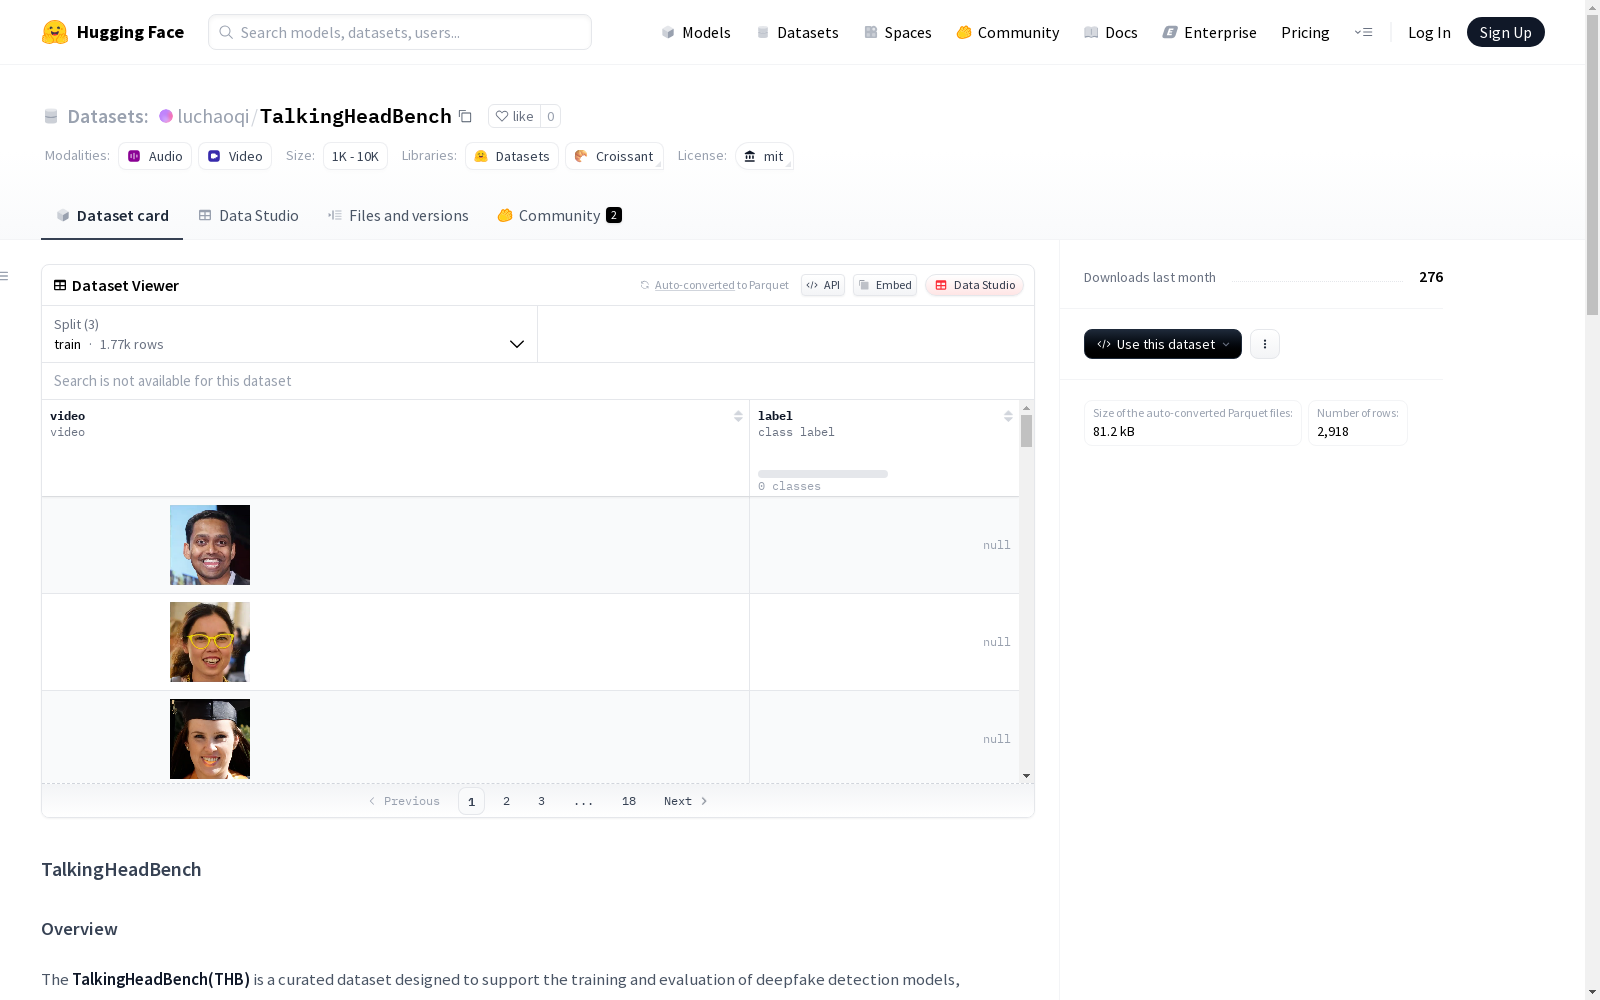The image size is (1600, 1000).
Task: Click the like count 0
Action: click(x=550, y=116)
